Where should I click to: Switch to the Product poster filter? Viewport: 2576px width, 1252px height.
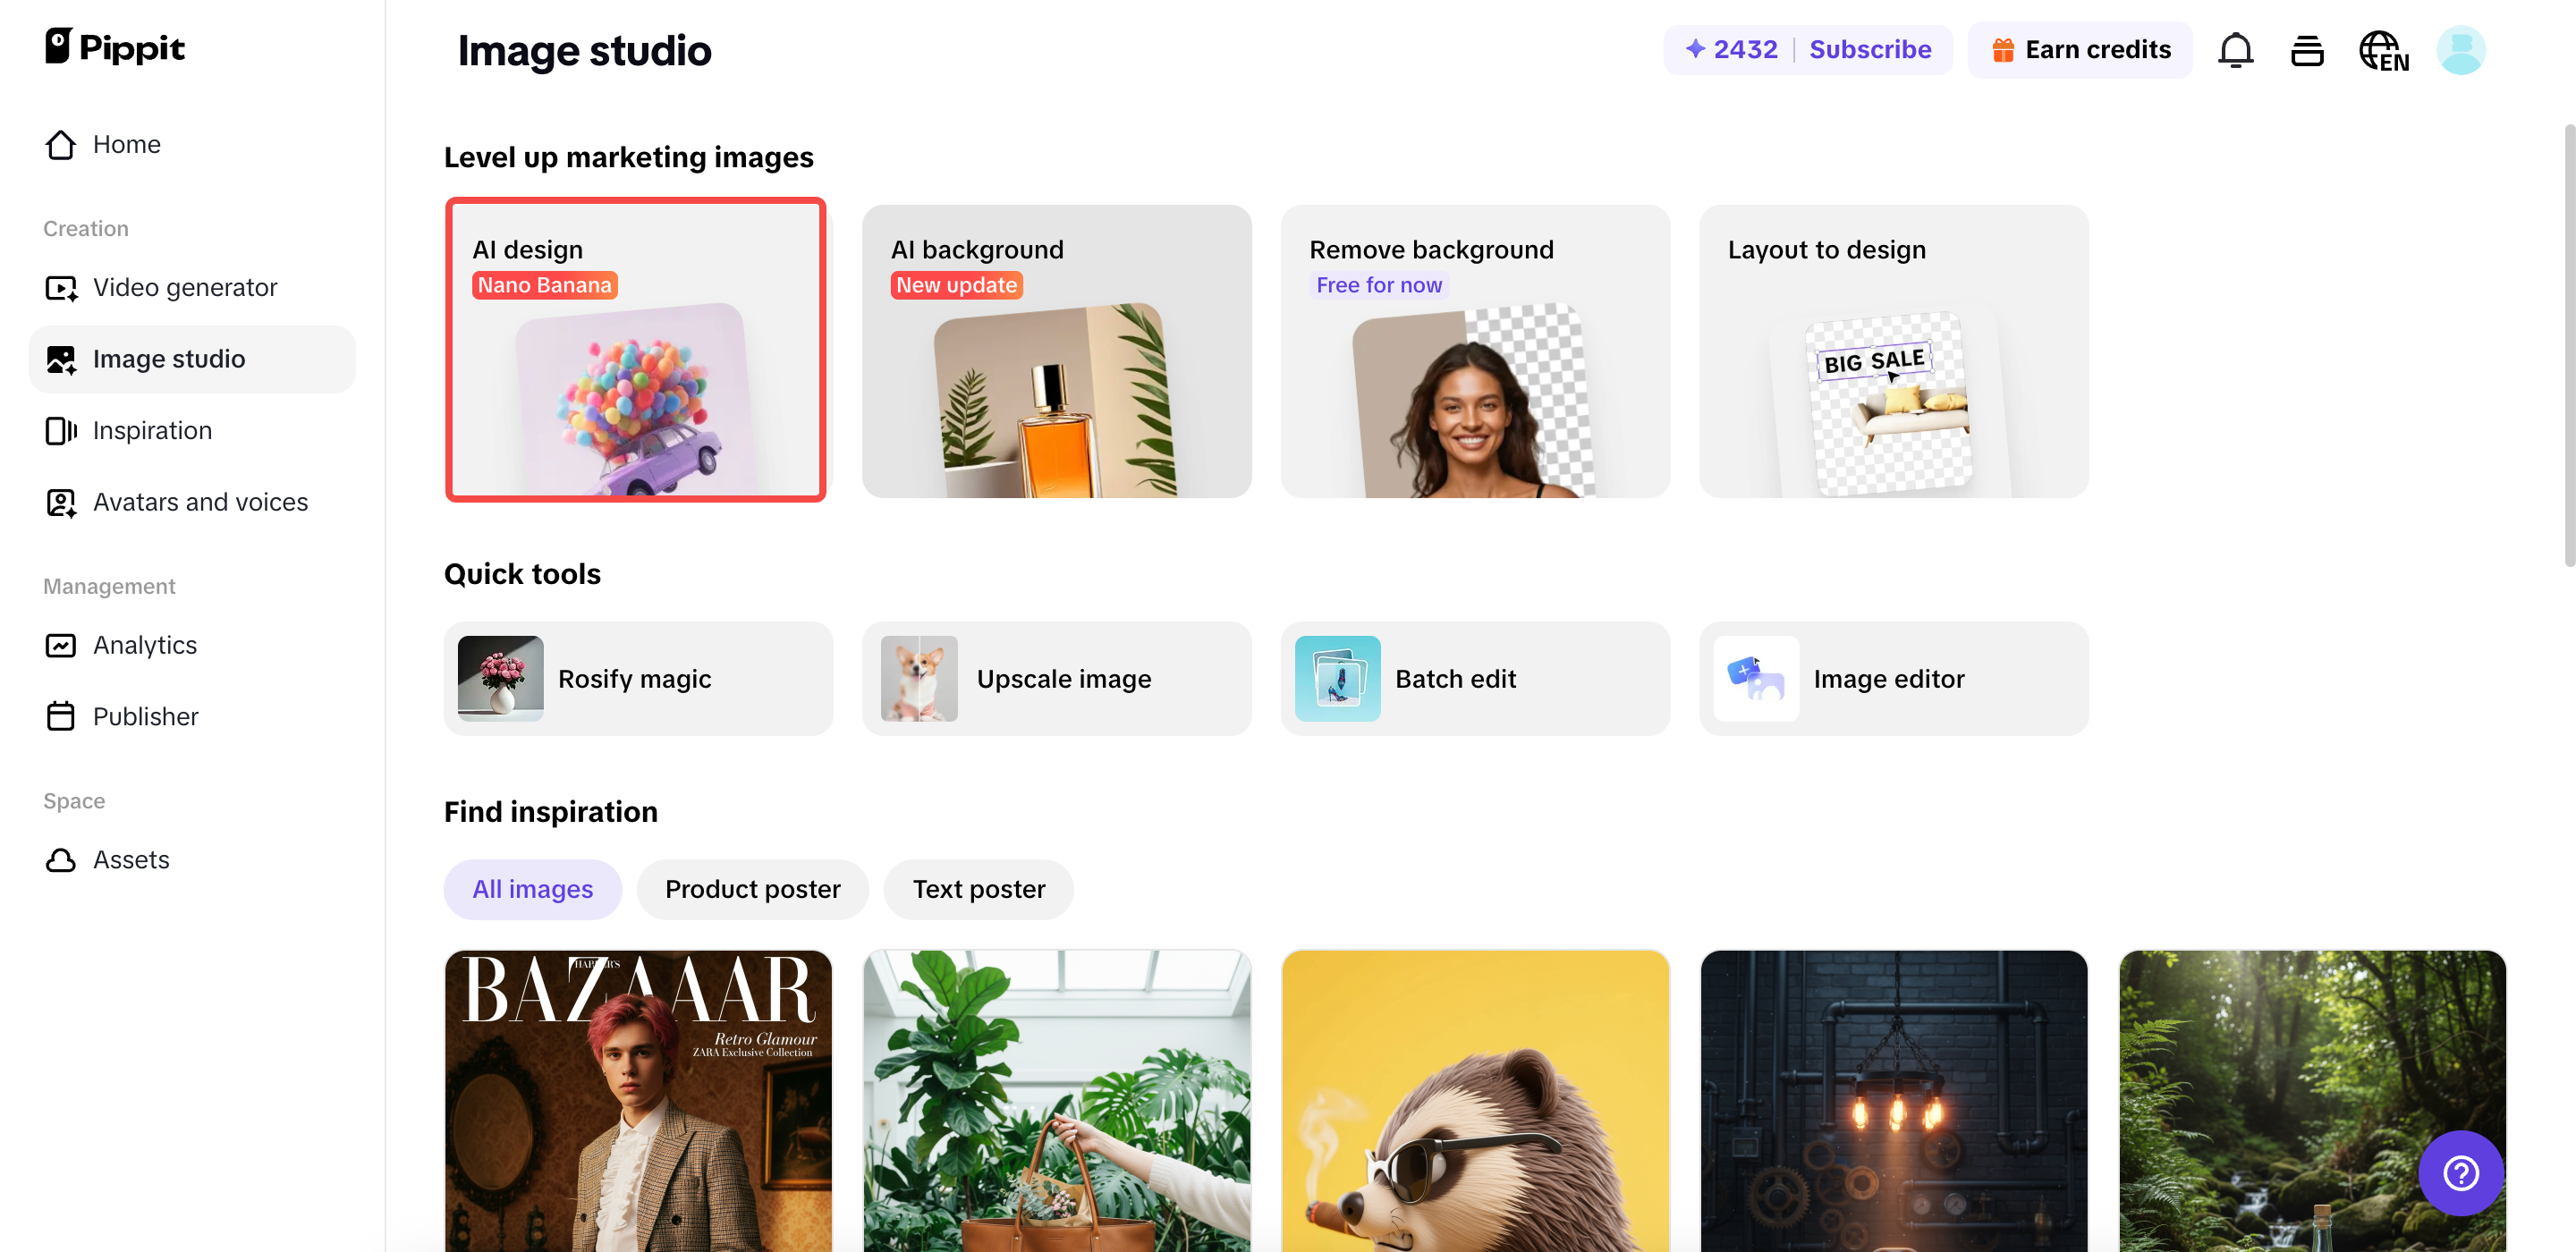(752, 889)
